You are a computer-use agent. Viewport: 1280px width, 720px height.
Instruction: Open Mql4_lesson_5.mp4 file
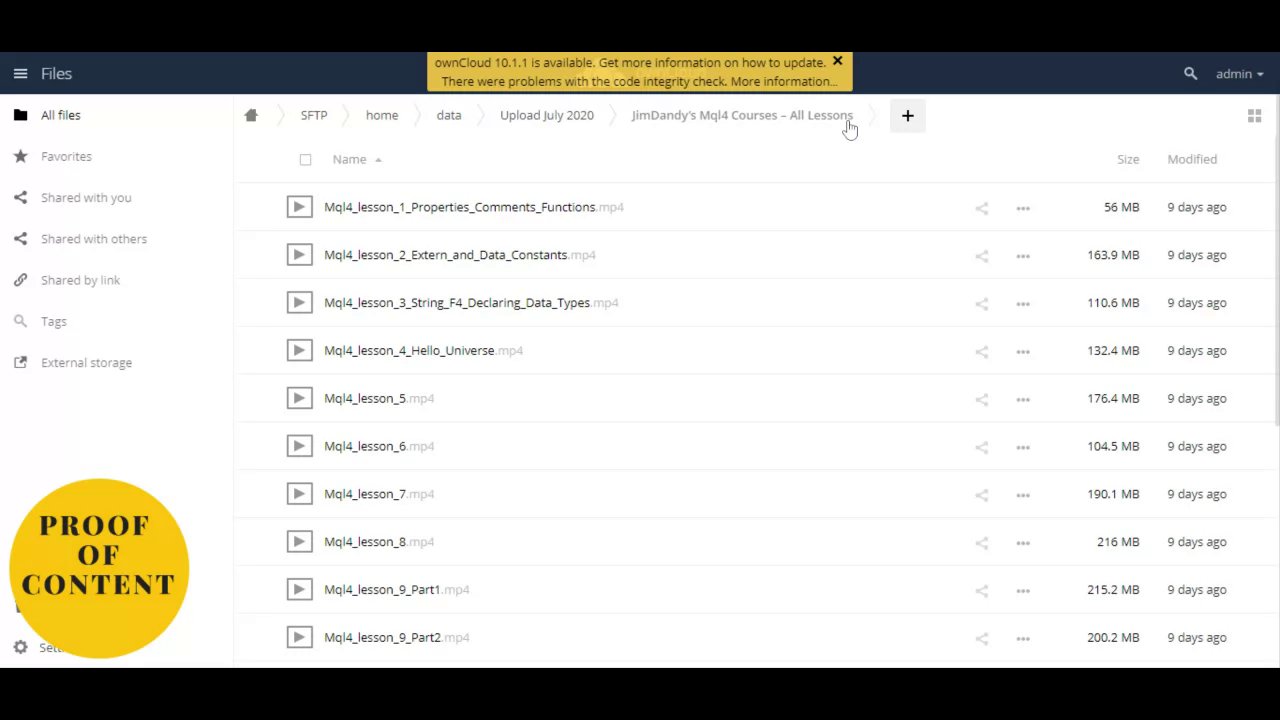tap(379, 398)
